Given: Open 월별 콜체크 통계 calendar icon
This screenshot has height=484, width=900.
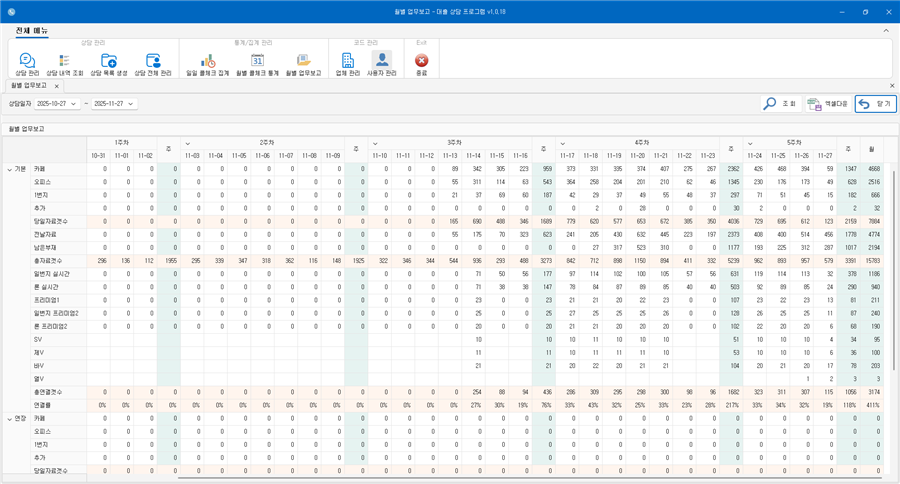Looking at the screenshot, I should pyautogui.click(x=257, y=64).
